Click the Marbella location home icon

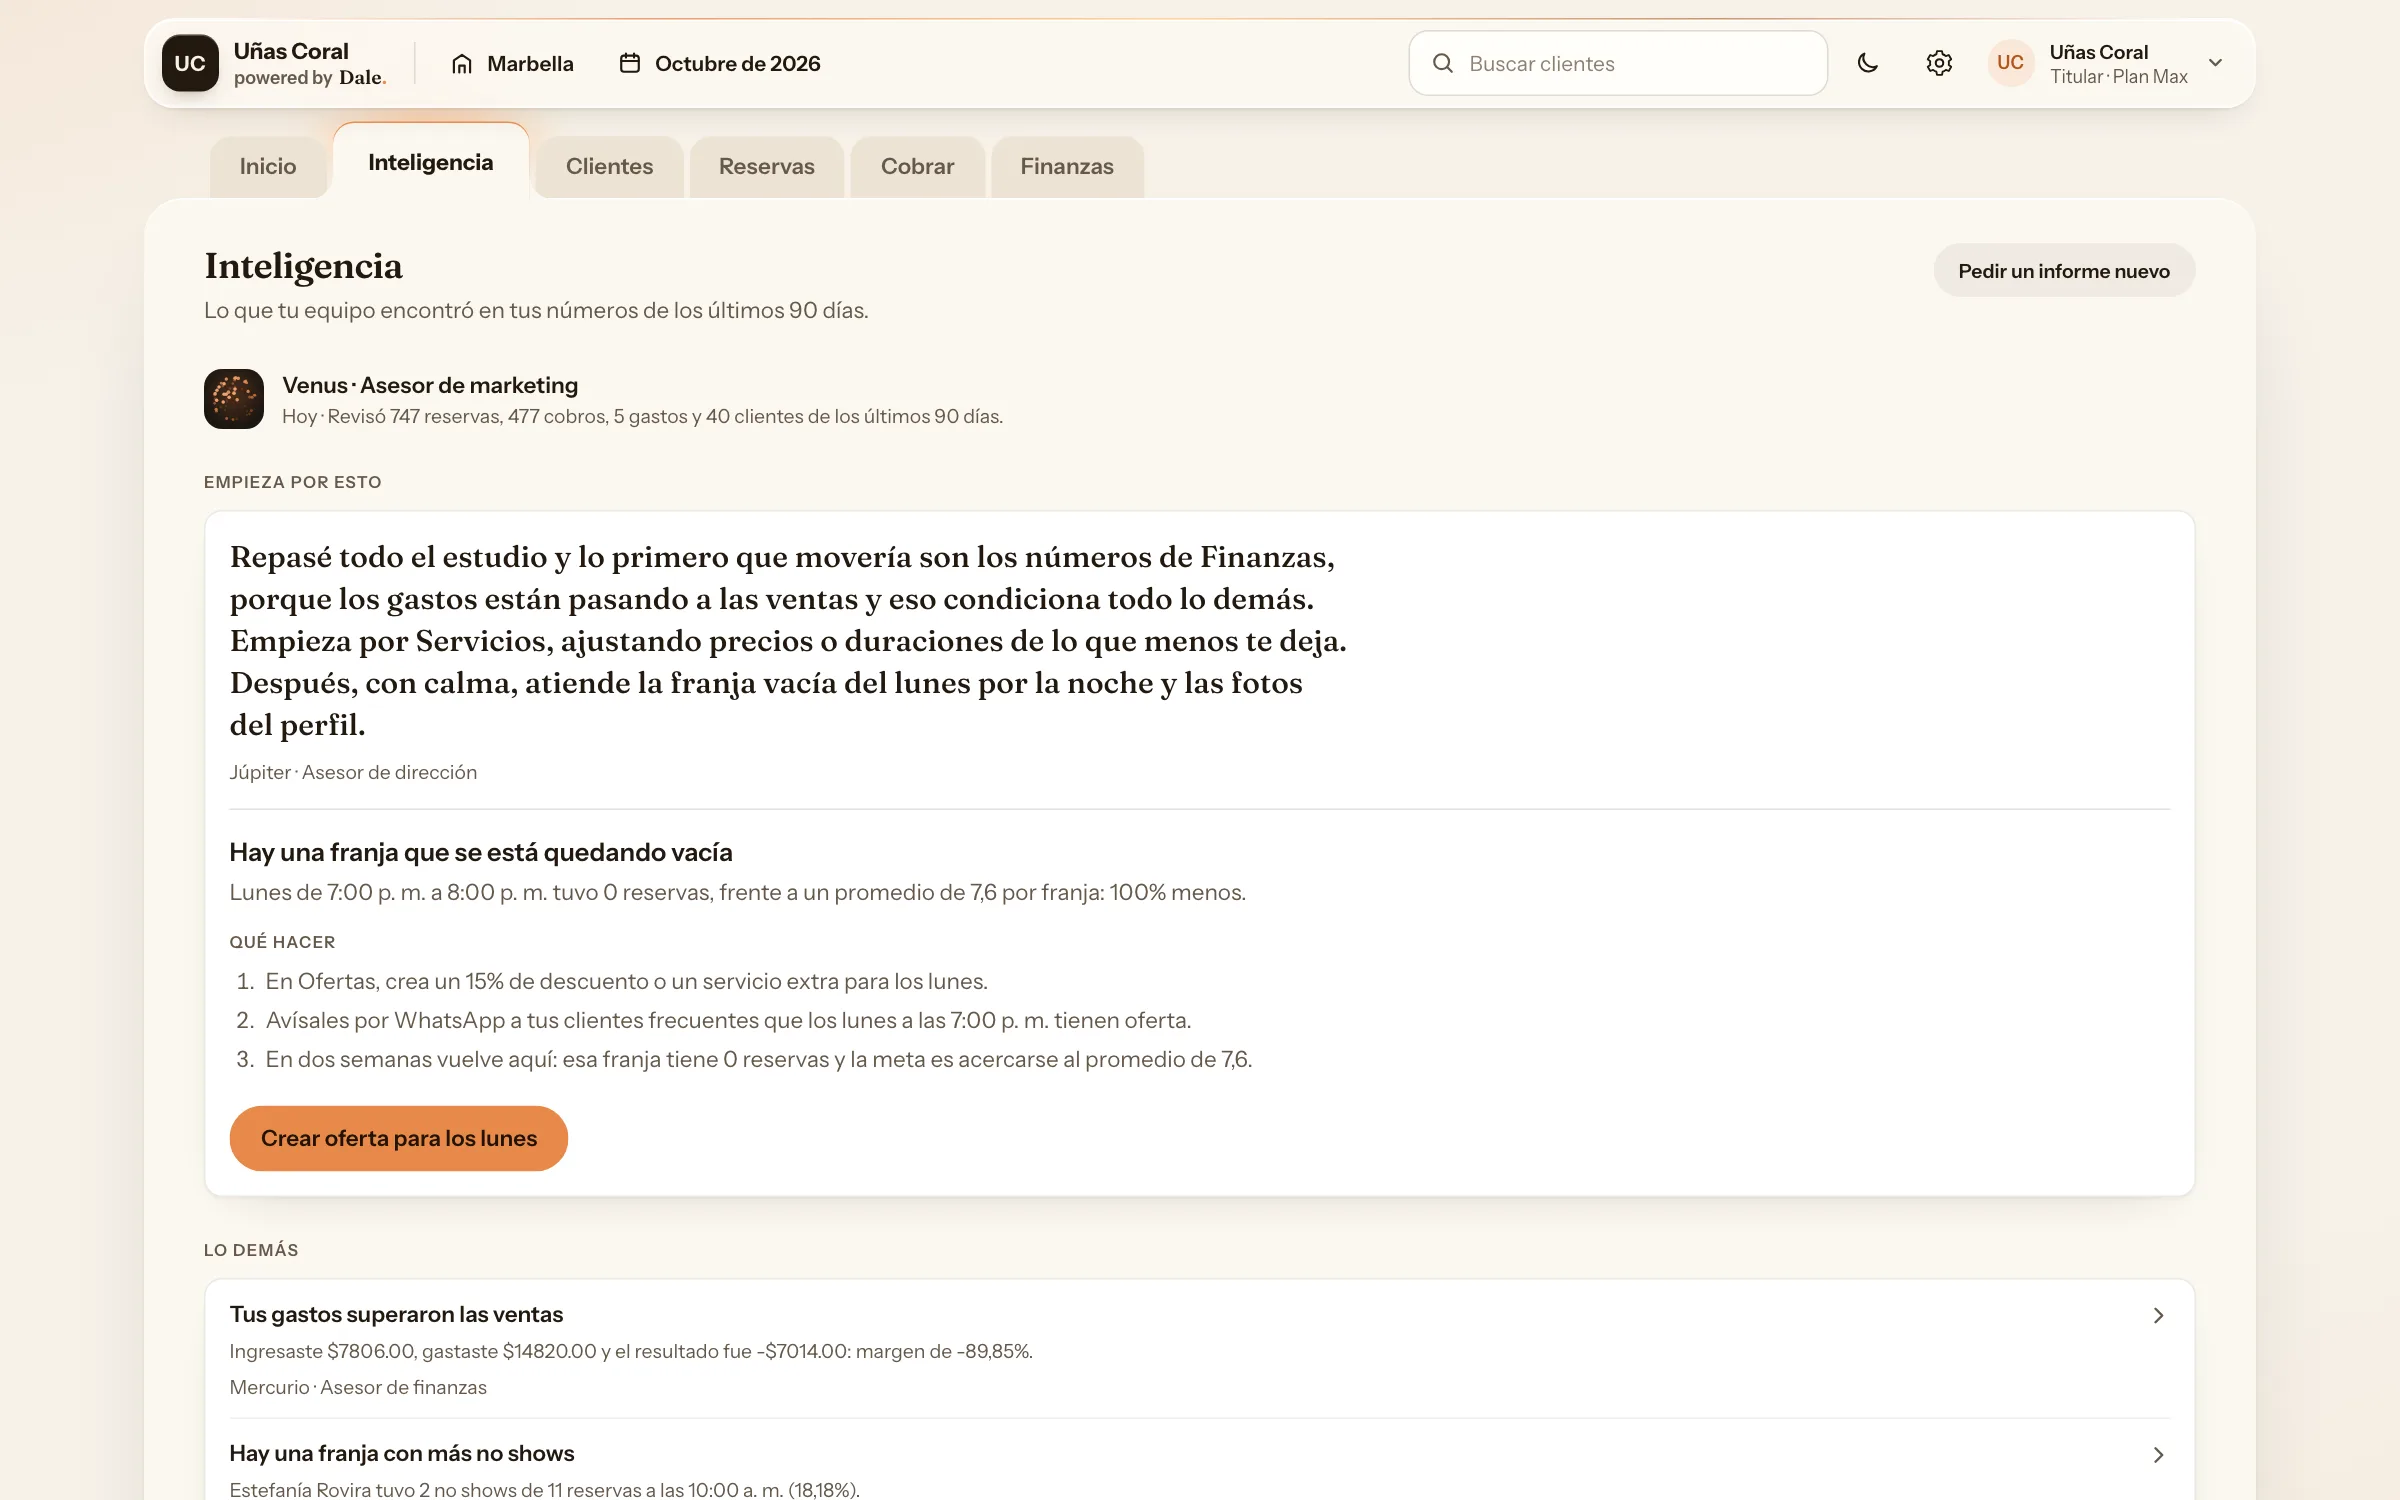pos(462,64)
